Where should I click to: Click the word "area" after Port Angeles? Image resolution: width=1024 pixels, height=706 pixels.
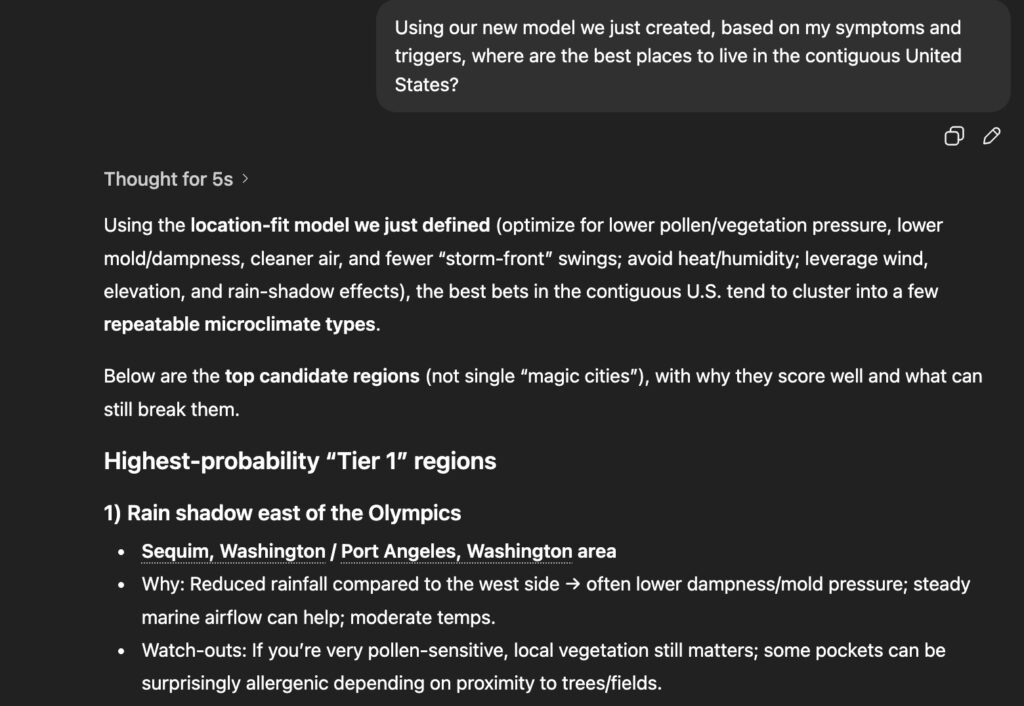click(x=597, y=551)
